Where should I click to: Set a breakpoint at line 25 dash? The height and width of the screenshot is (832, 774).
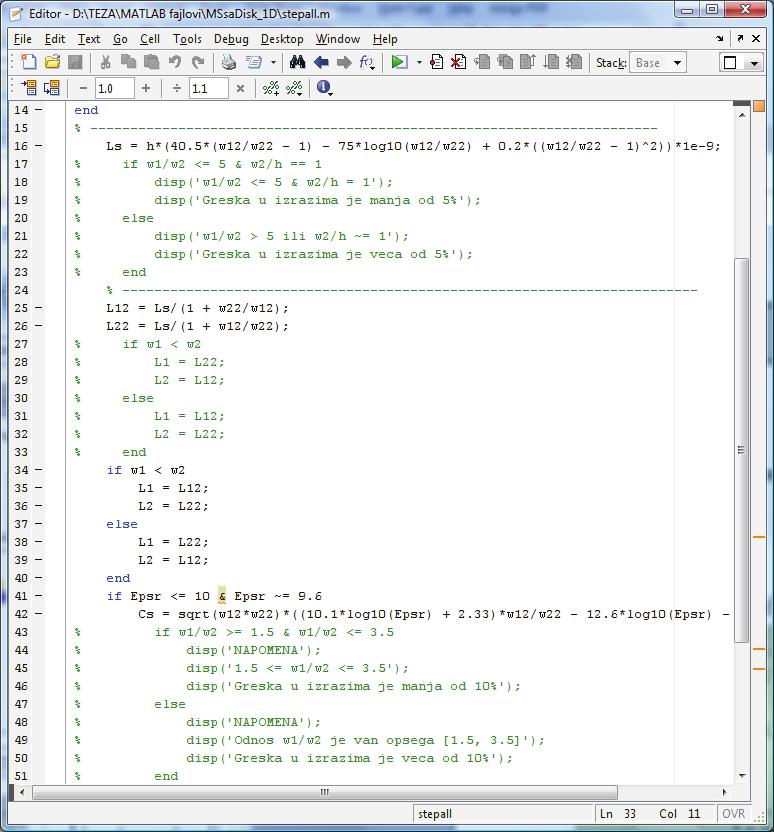(x=38, y=308)
